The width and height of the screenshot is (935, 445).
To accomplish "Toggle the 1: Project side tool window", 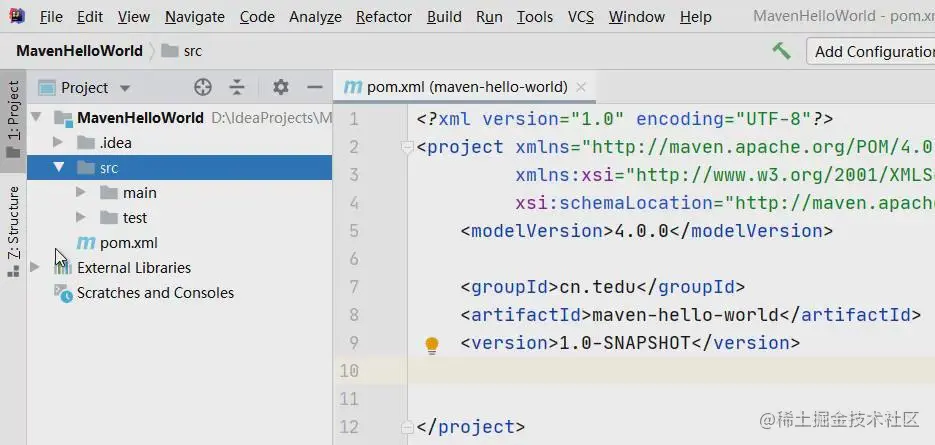I will click(13, 120).
